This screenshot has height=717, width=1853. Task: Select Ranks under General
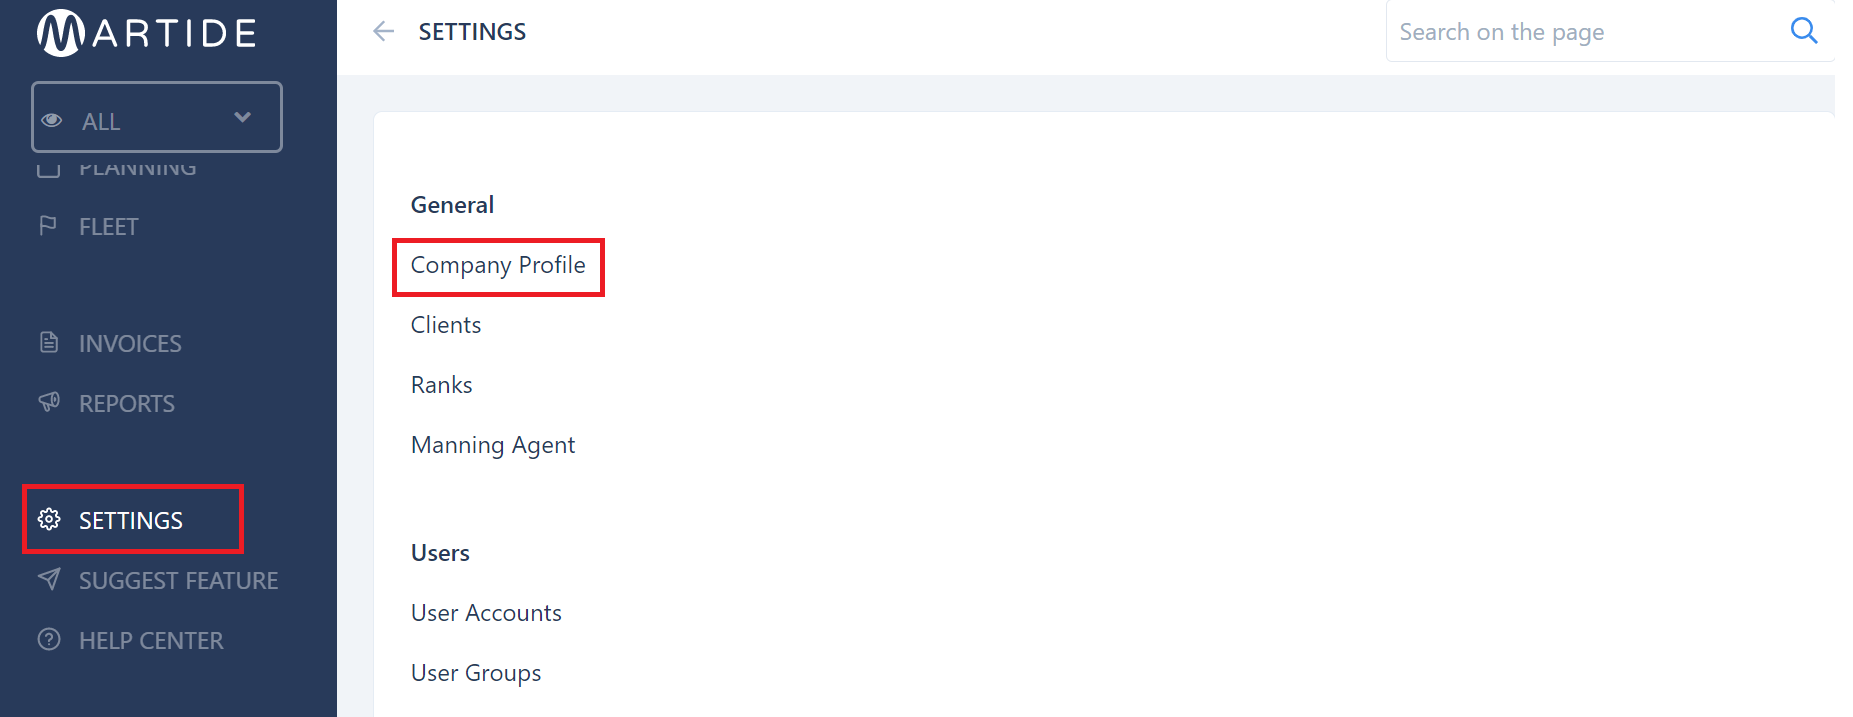(x=441, y=385)
